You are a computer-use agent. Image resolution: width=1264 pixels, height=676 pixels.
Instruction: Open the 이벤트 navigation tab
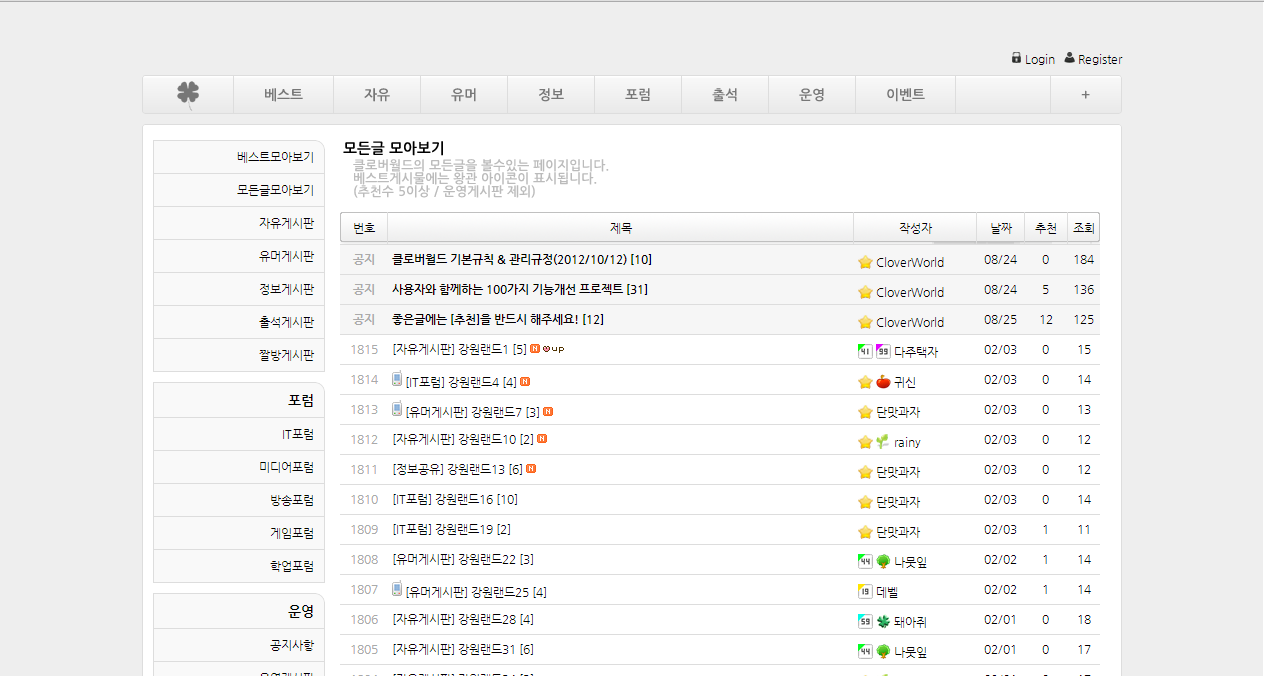[905, 95]
